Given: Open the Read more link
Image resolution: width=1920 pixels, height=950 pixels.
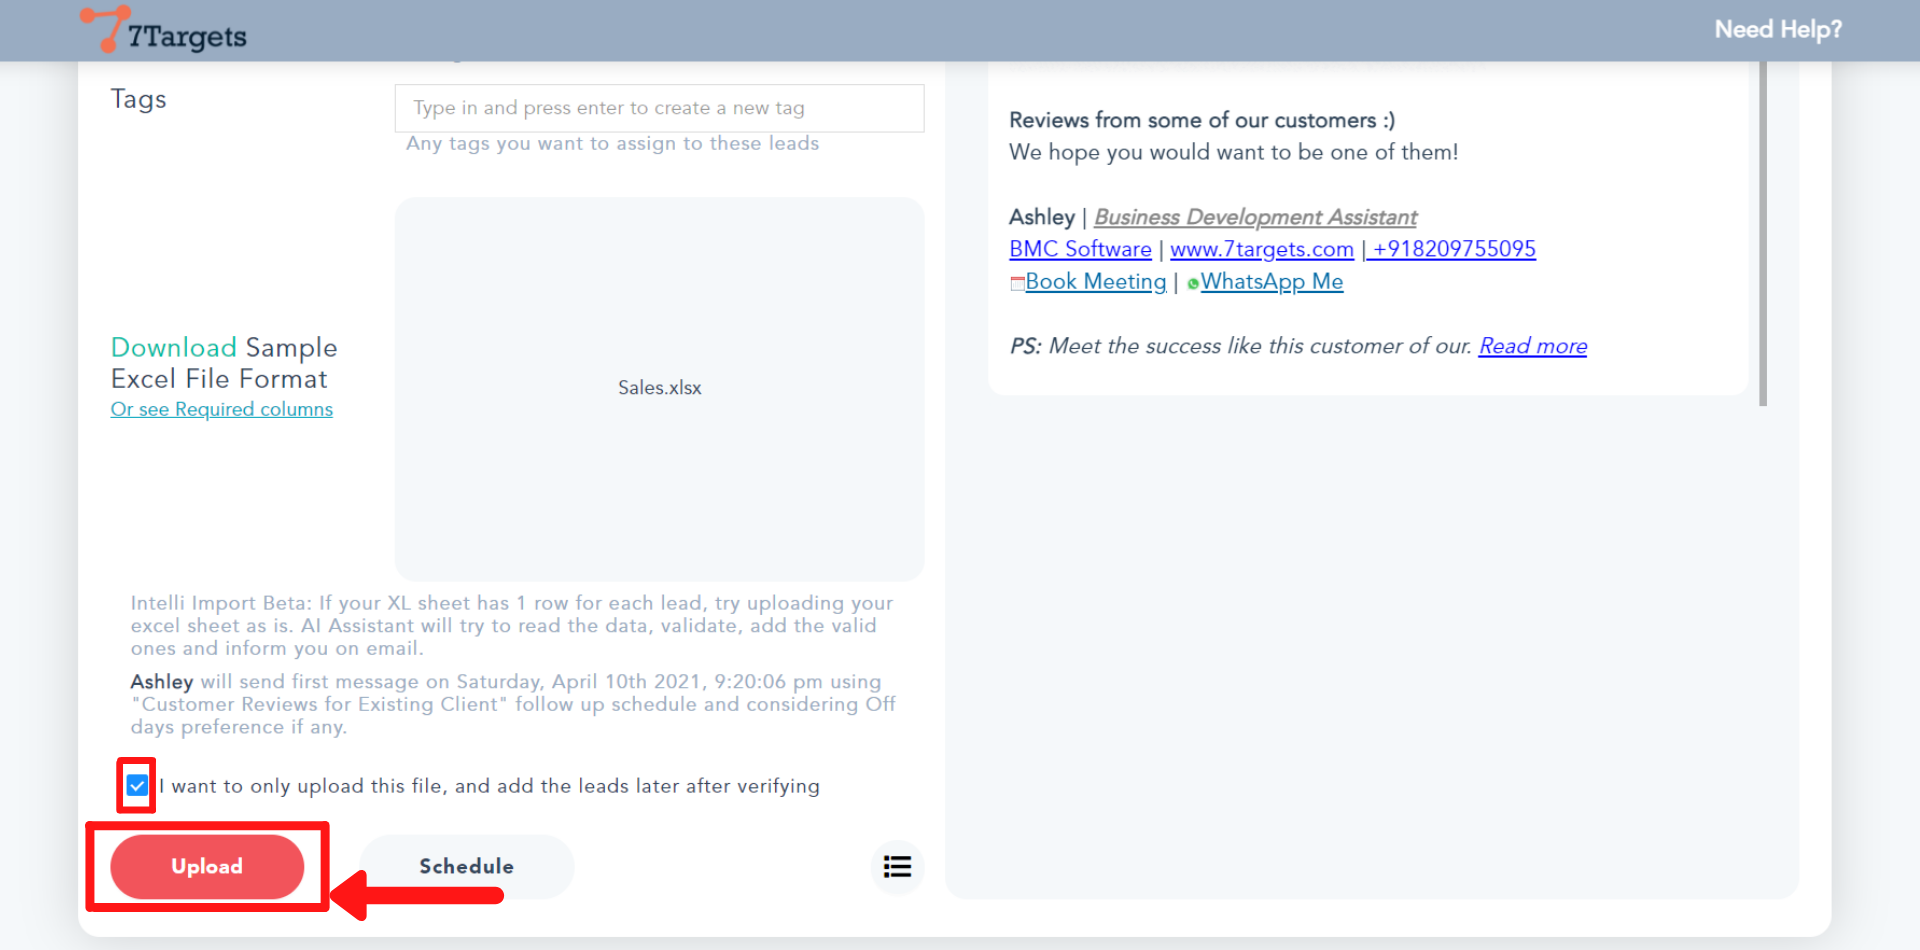Looking at the screenshot, I should pos(1533,346).
